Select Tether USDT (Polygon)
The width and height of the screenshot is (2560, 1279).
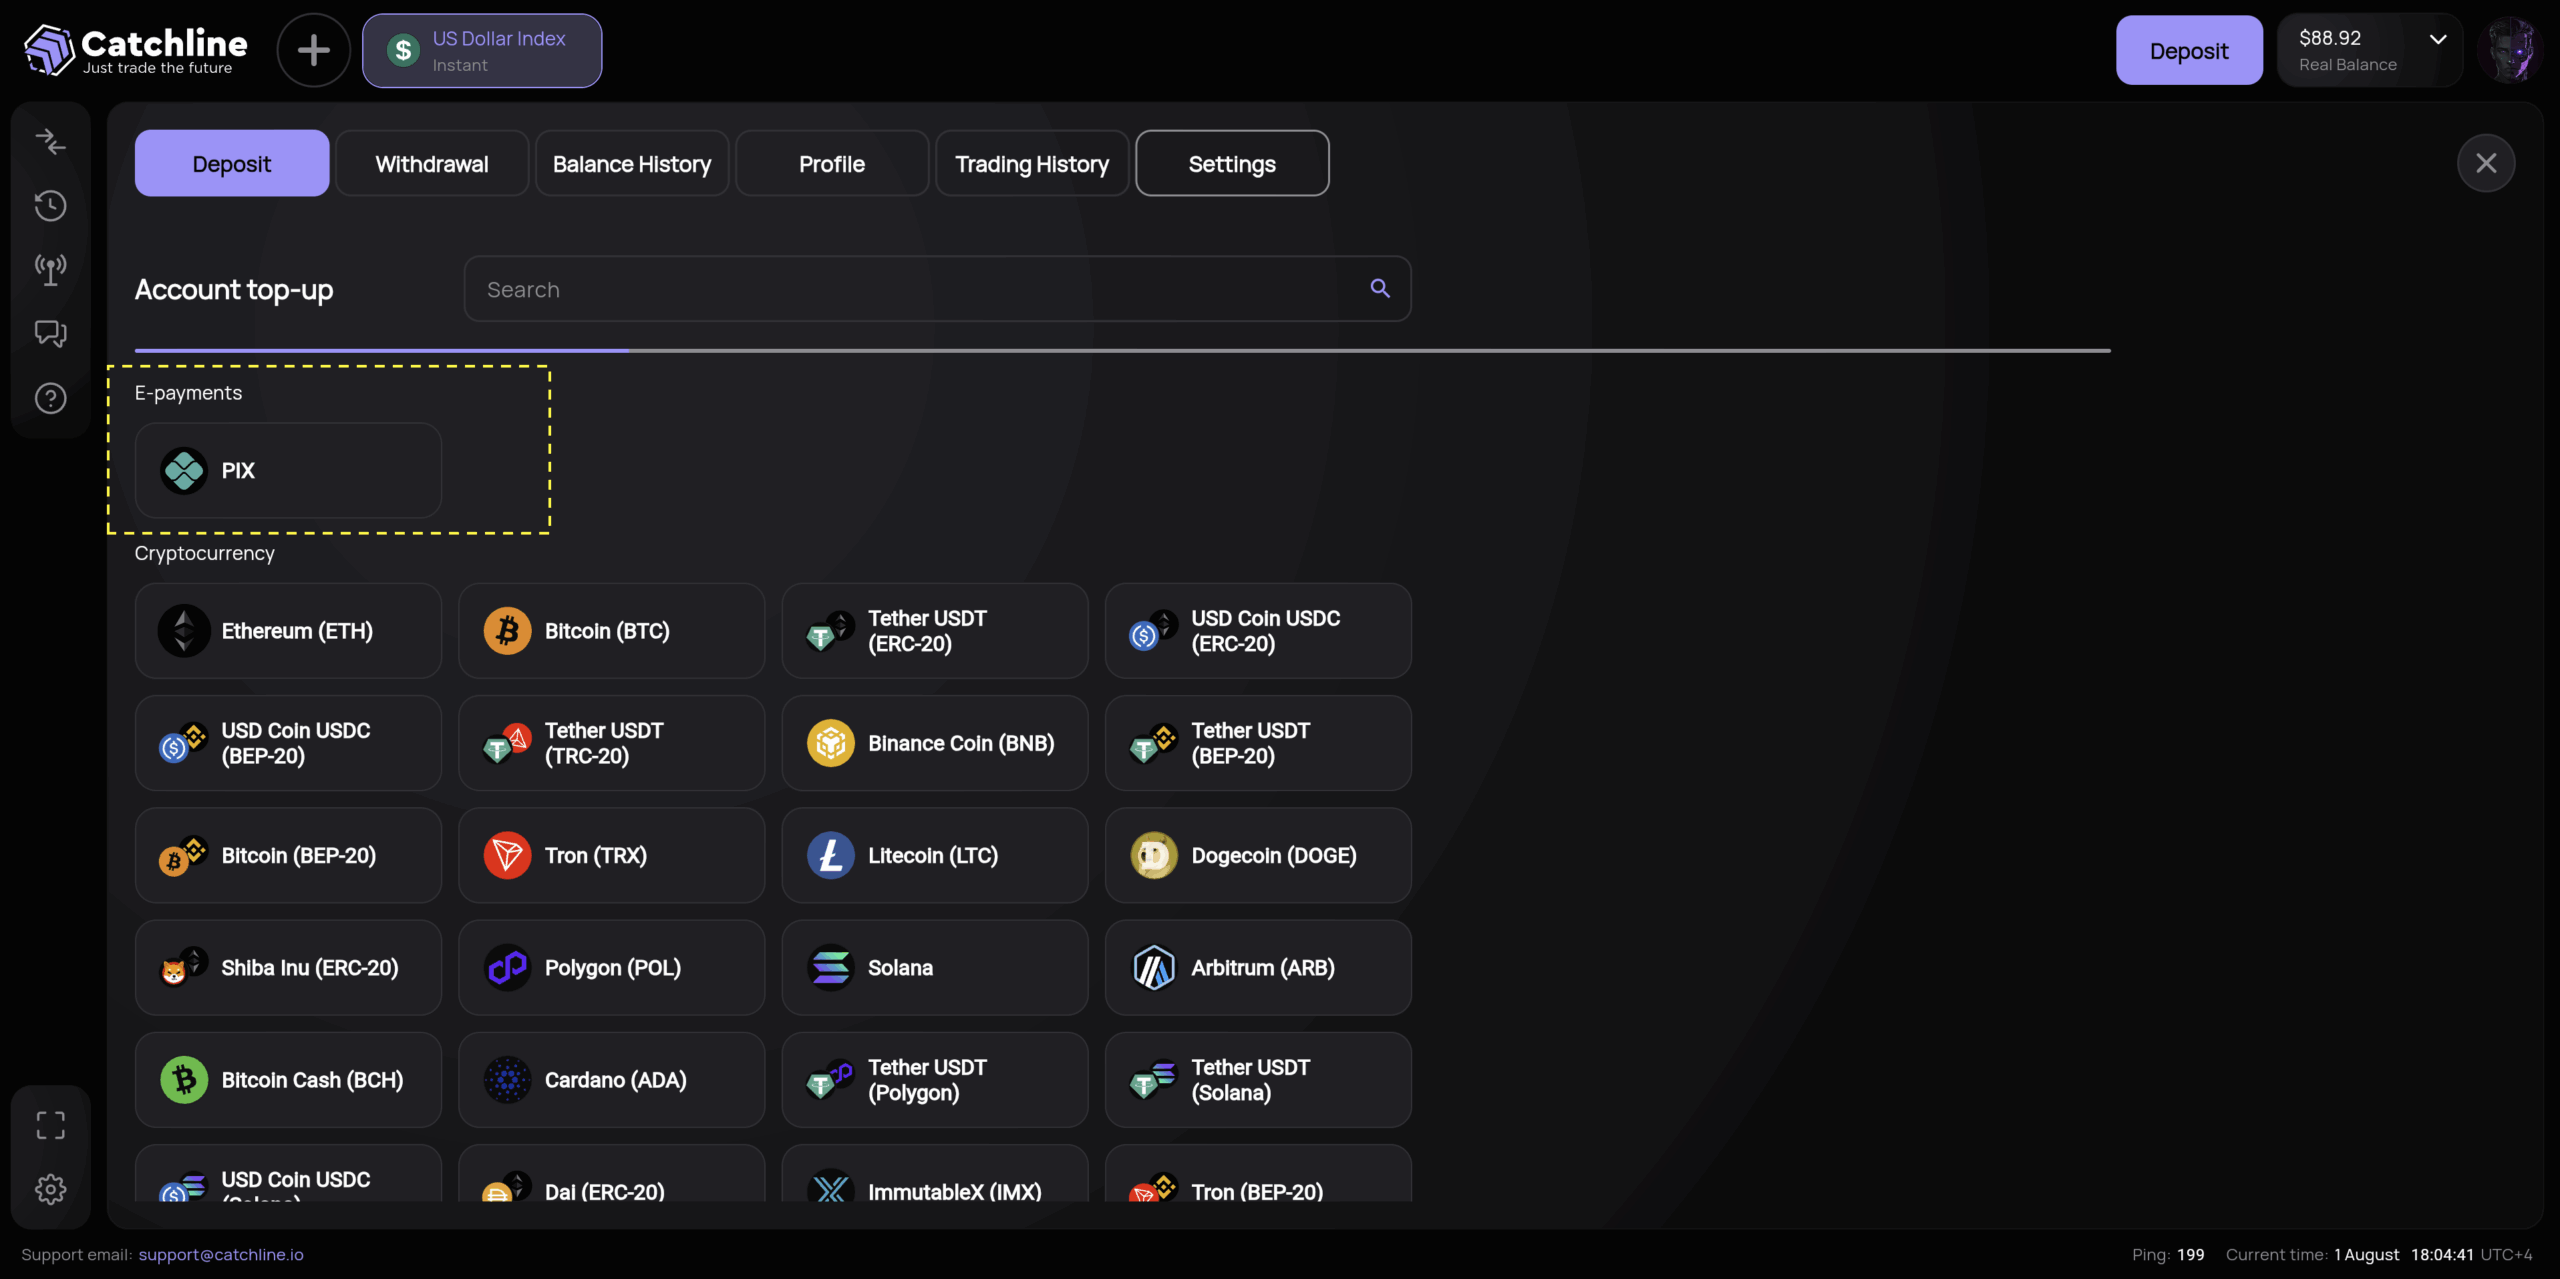[x=935, y=1080]
